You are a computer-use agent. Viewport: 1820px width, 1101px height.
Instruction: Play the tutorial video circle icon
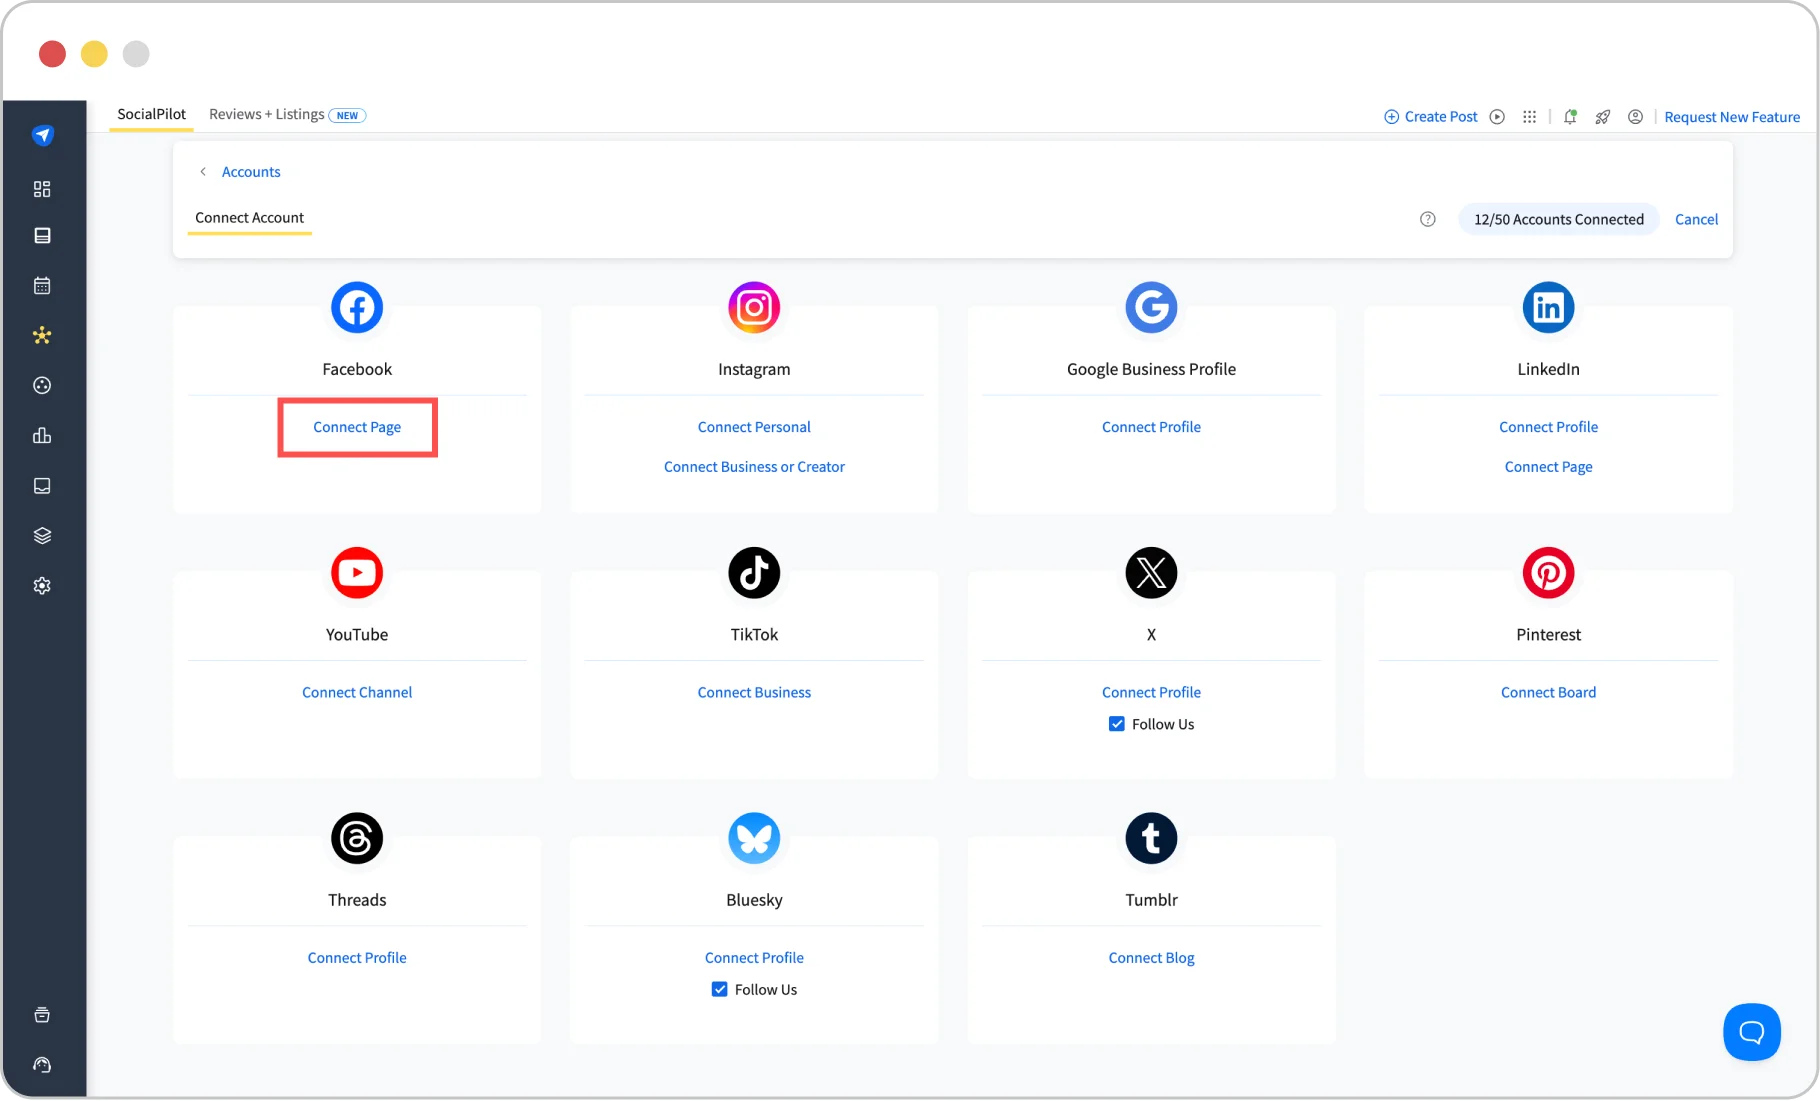pos(1497,116)
